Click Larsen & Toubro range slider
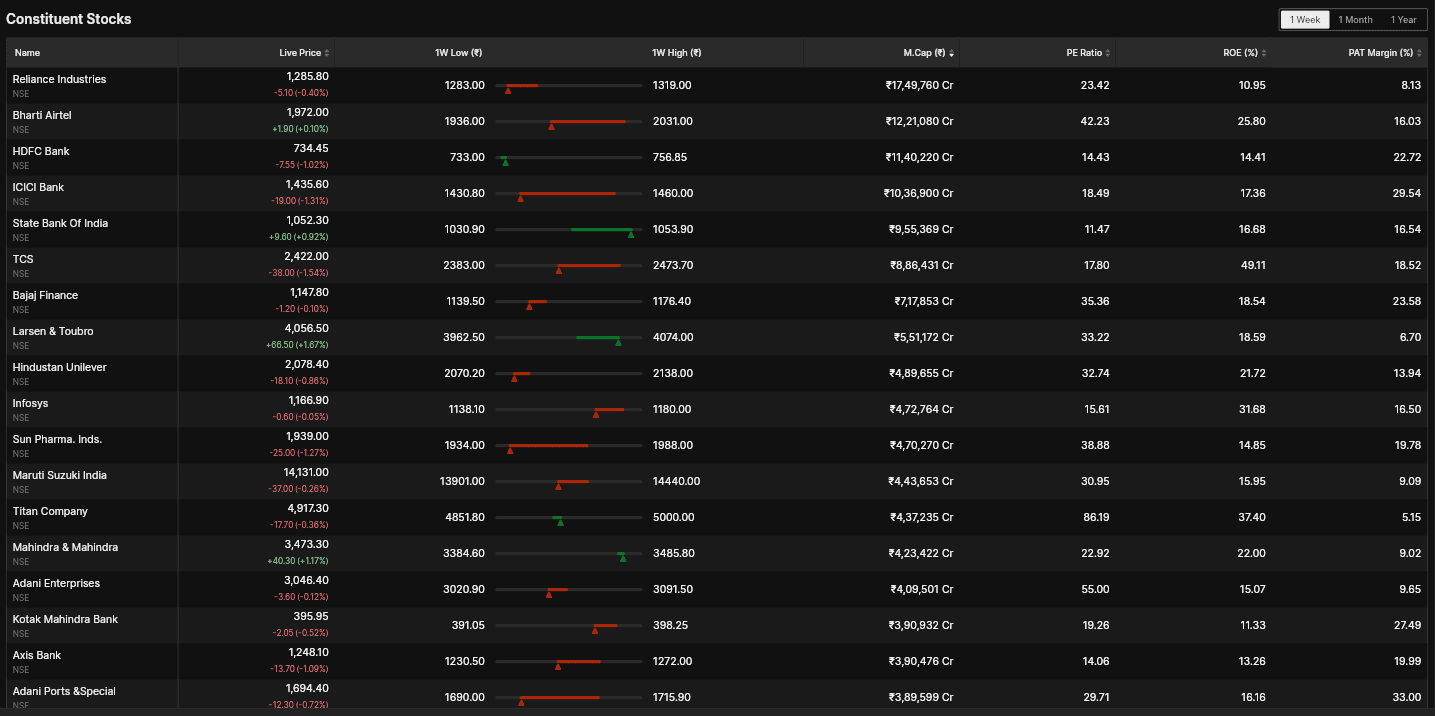The width and height of the screenshot is (1435, 716). click(x=569, y=338)
